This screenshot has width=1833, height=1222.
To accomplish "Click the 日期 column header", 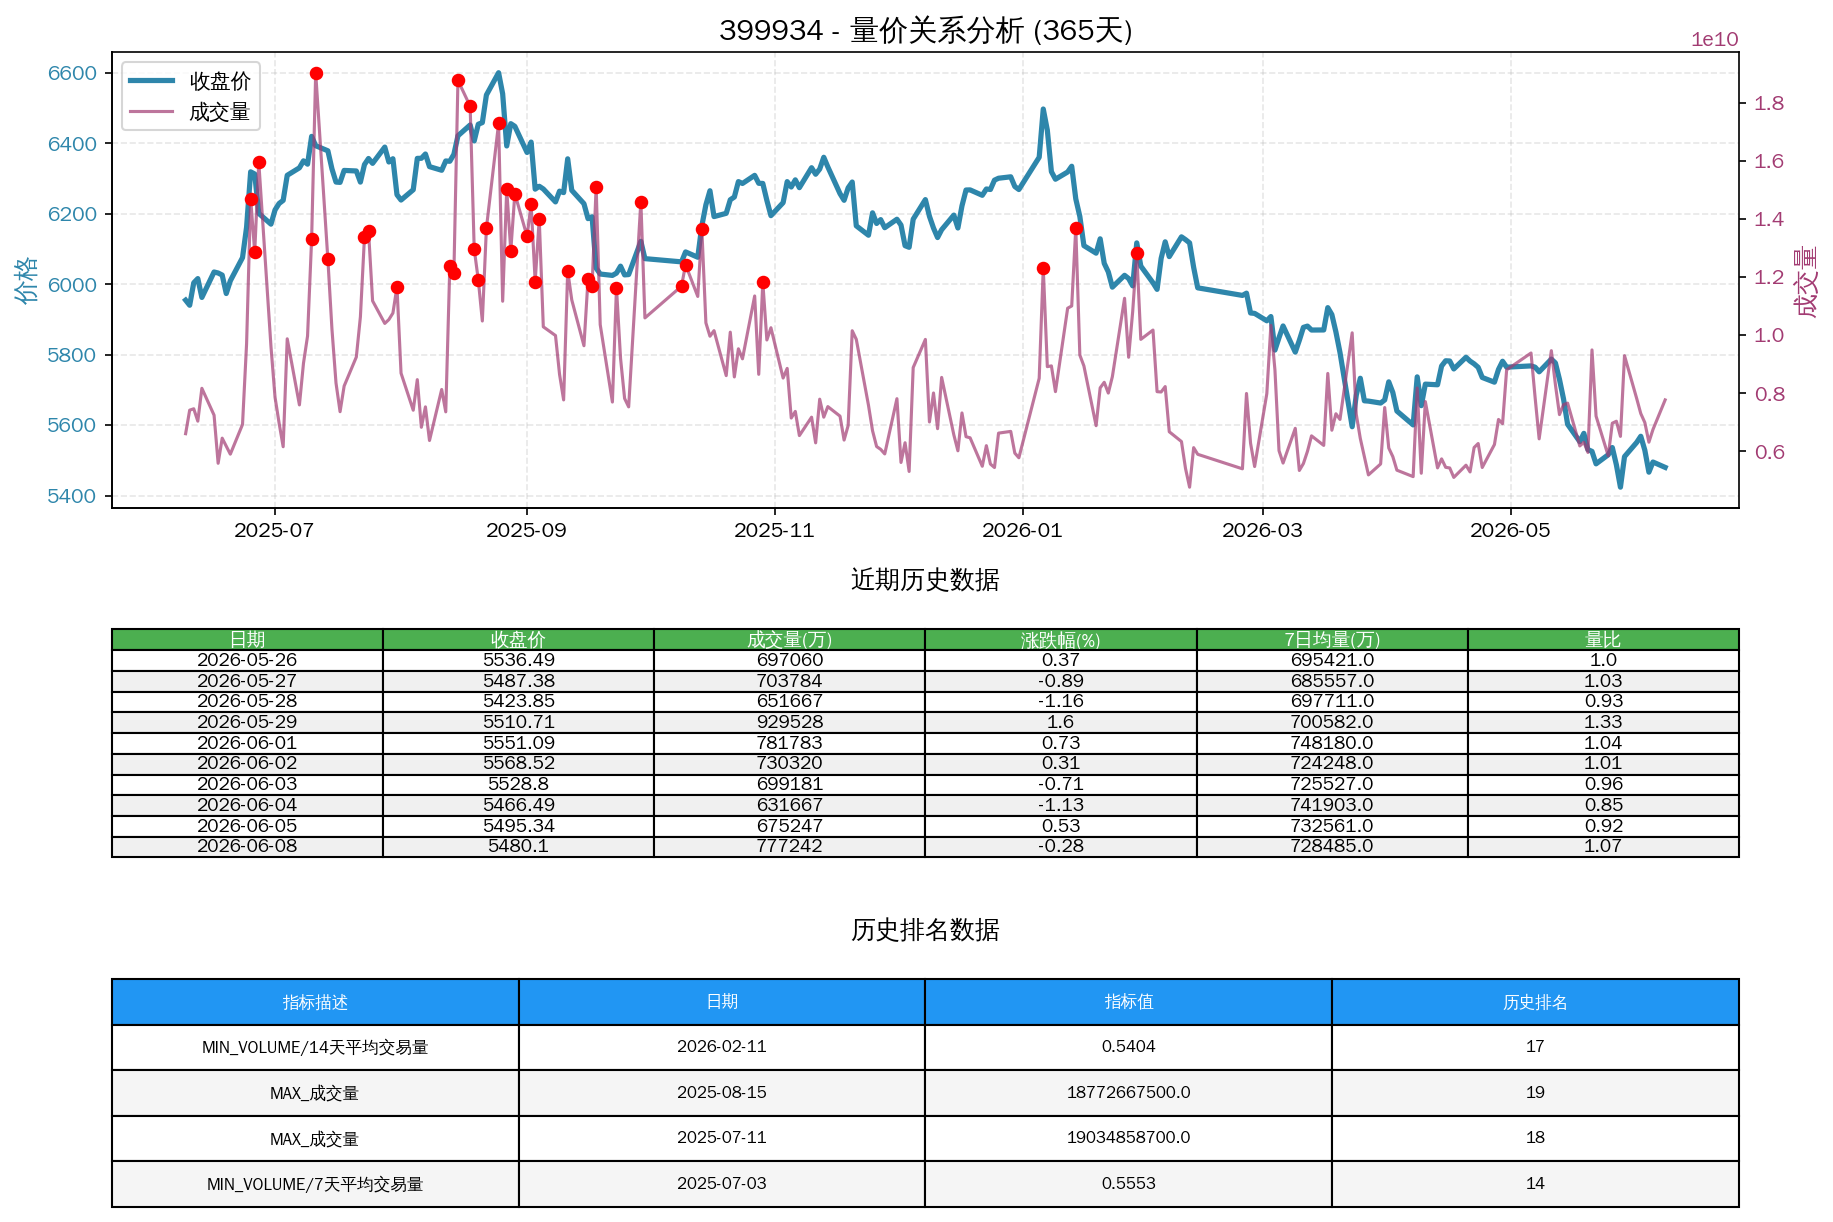I will click(x=247, y=640).
